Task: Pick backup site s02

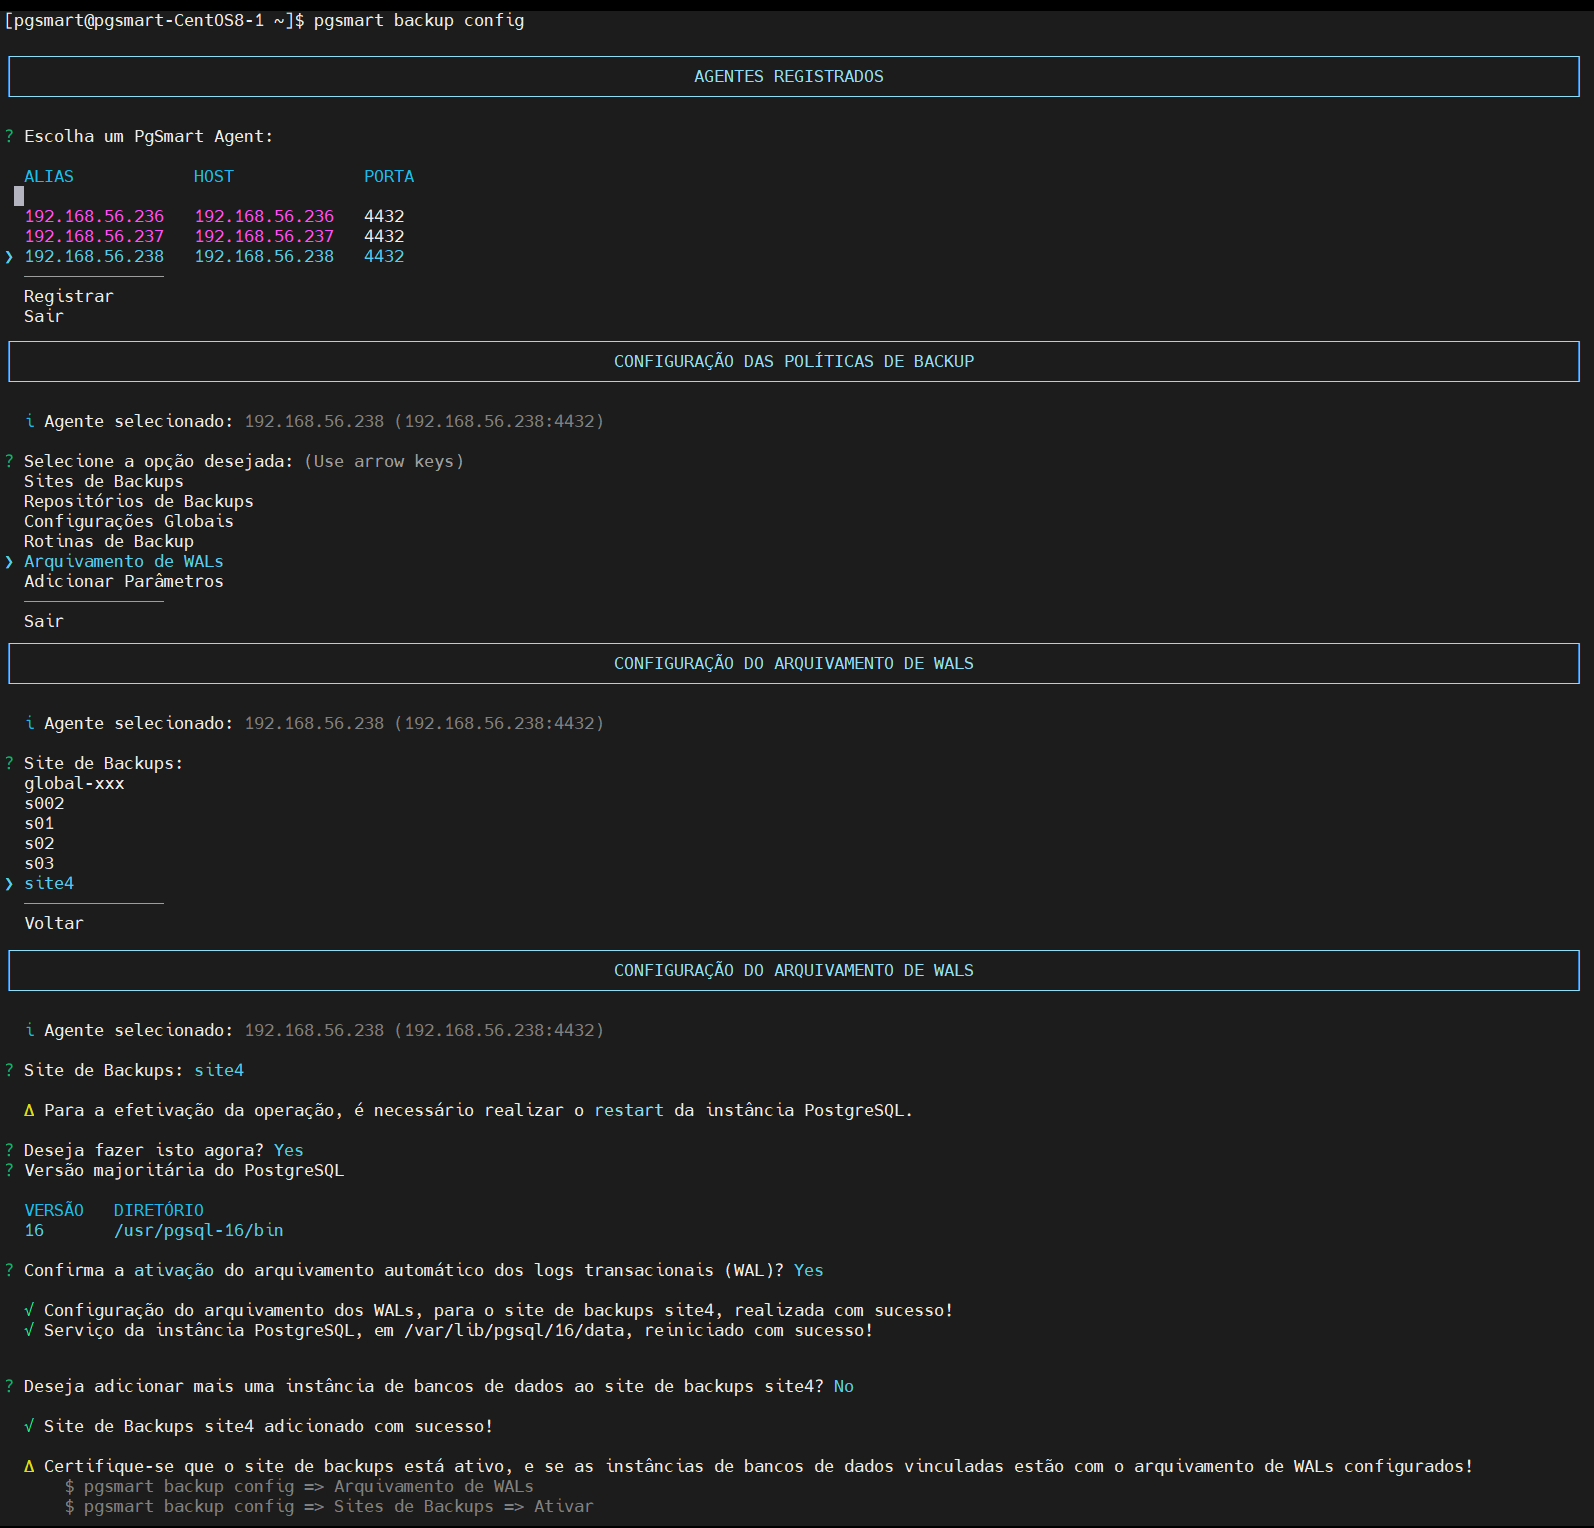Action: coord(39,843)
